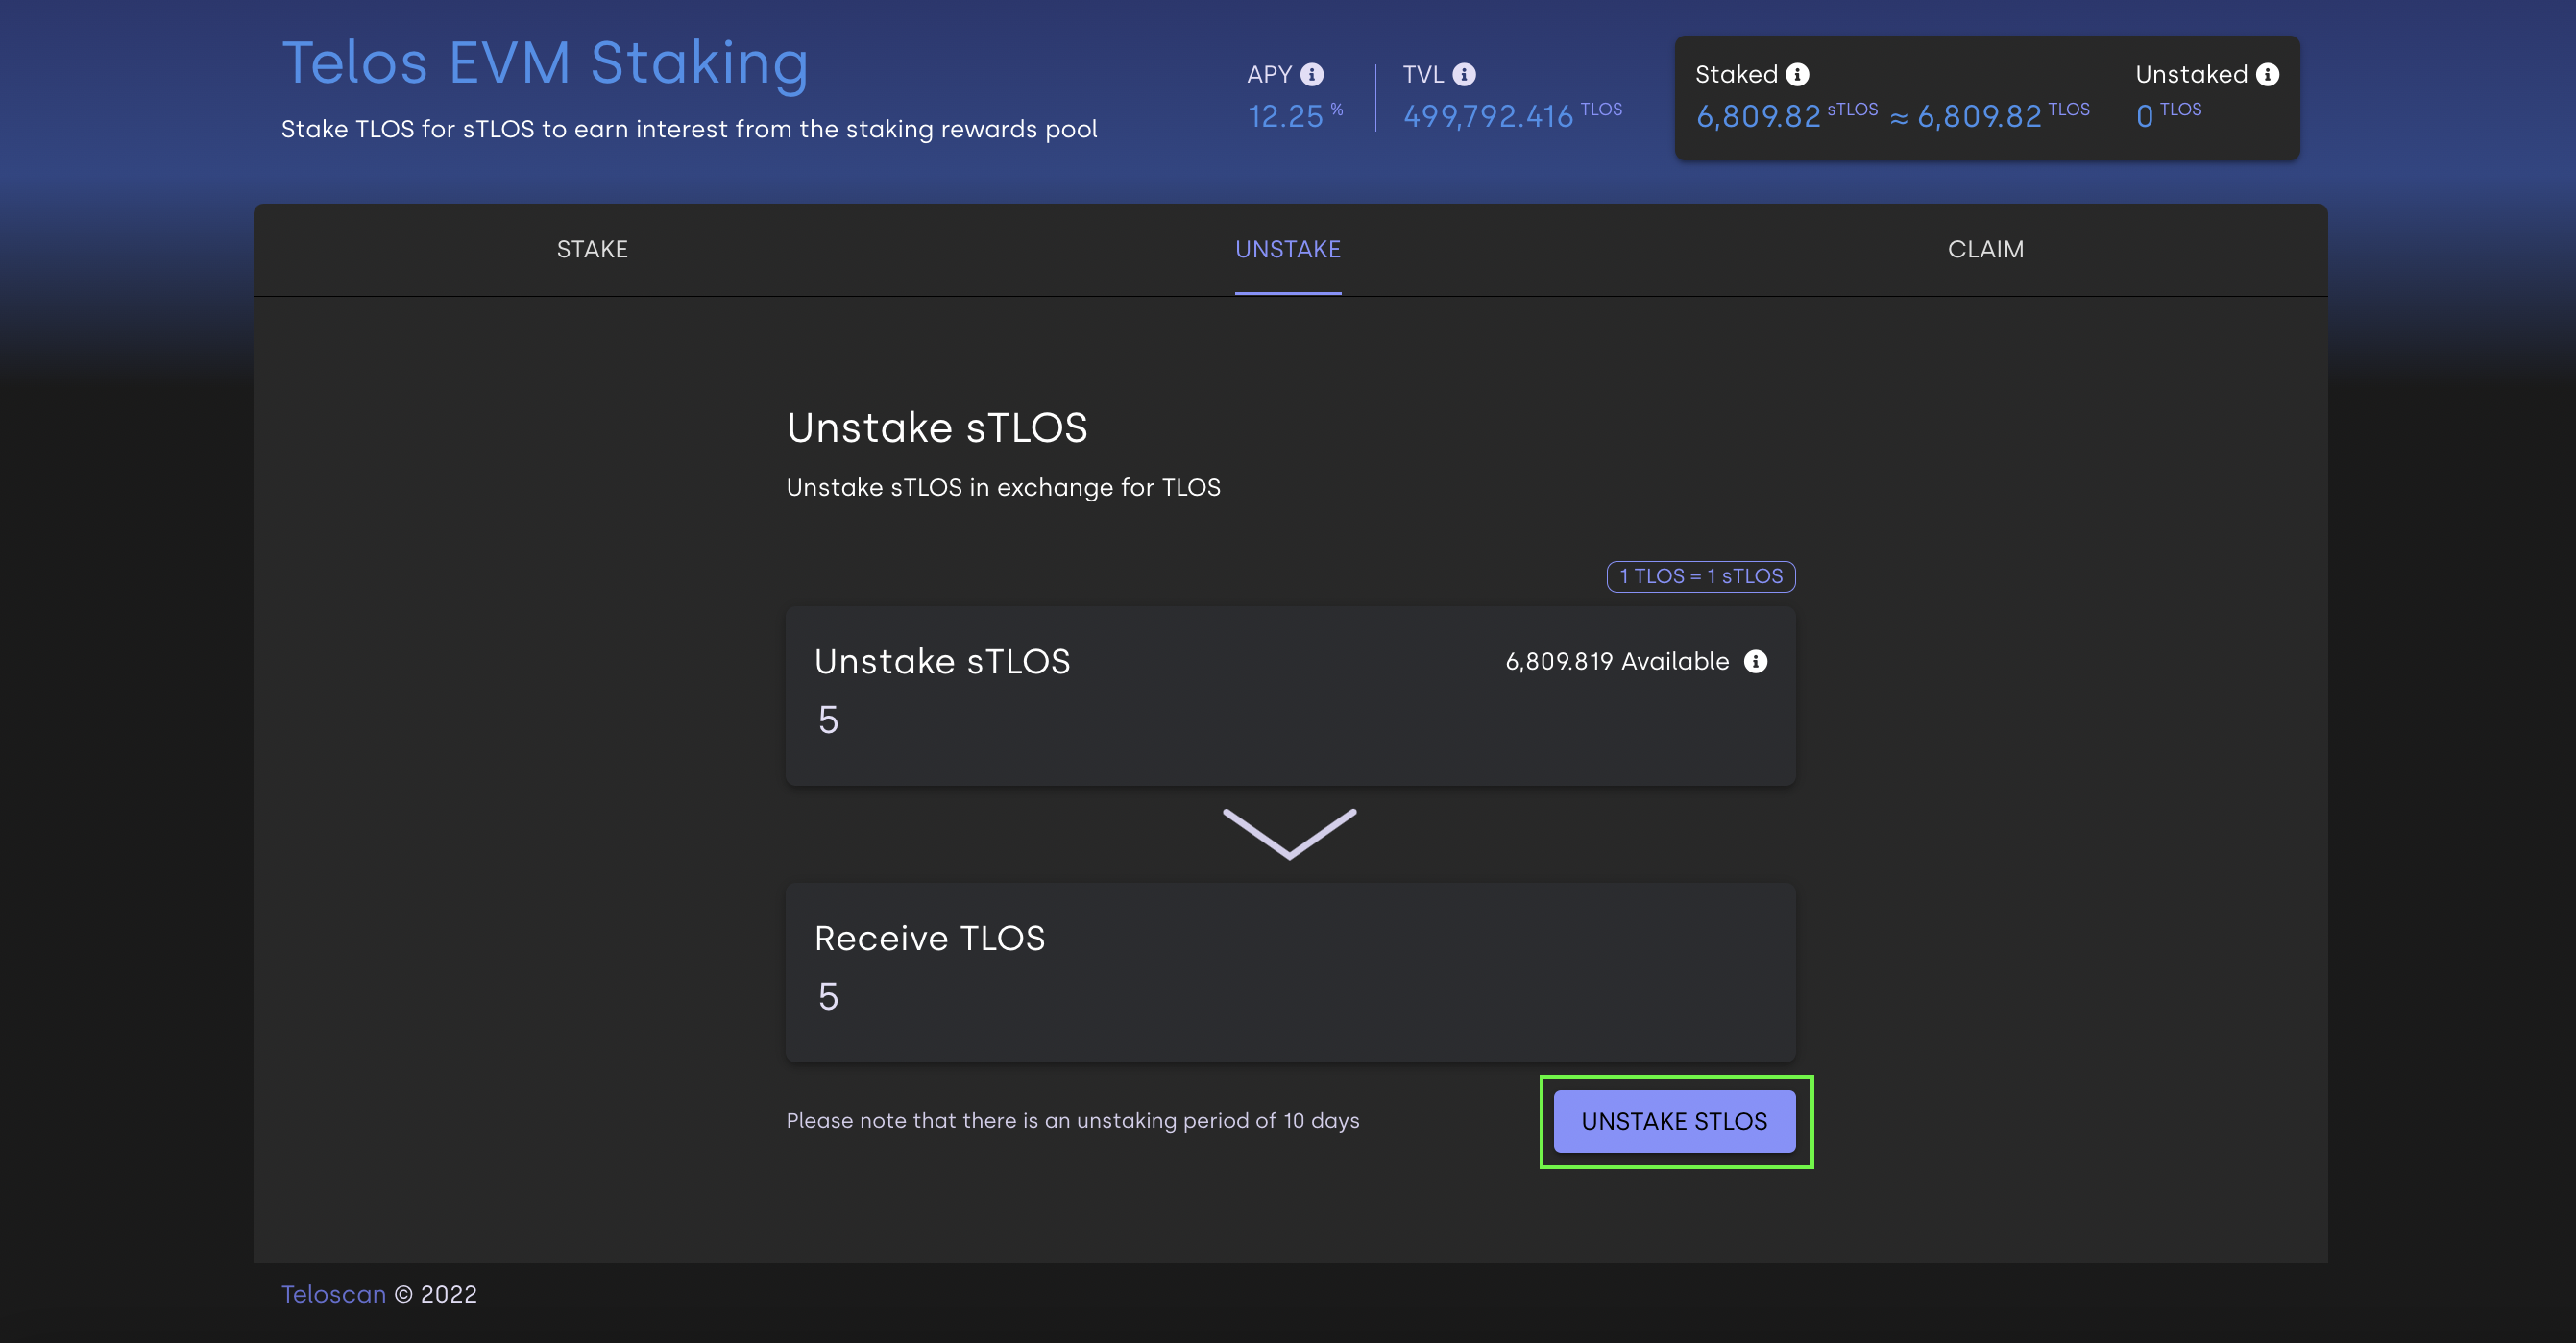The width and height of the screenshot is (2576, 1343).
Task: Switch to the STAKE tab
Action: [592, 249]
